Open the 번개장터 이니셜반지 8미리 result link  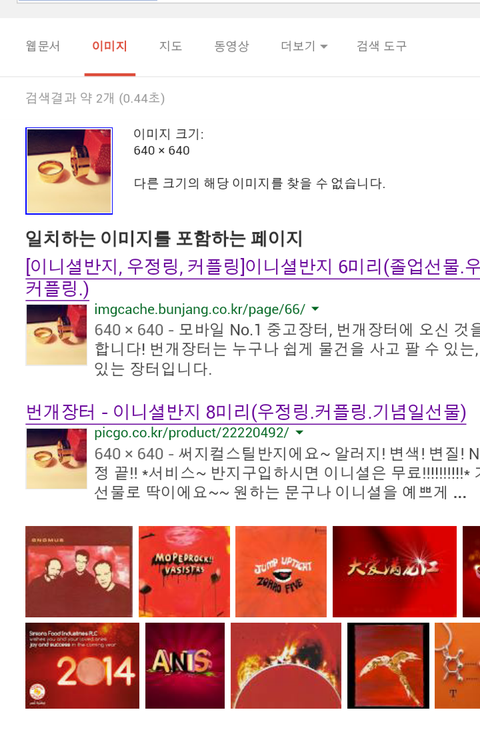point(246,412)
